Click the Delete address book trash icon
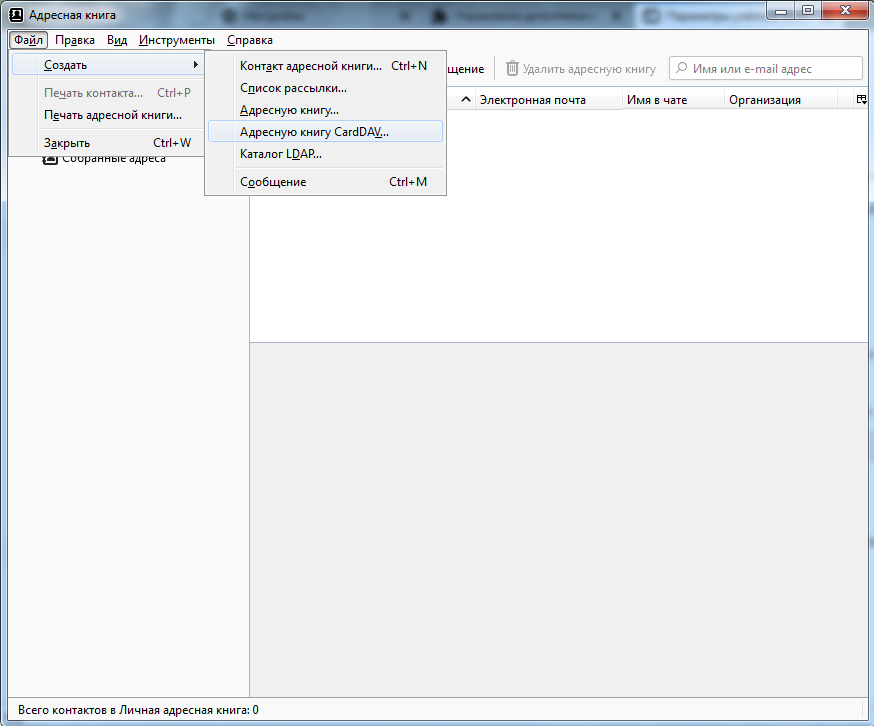 click(x=512, y=69)
